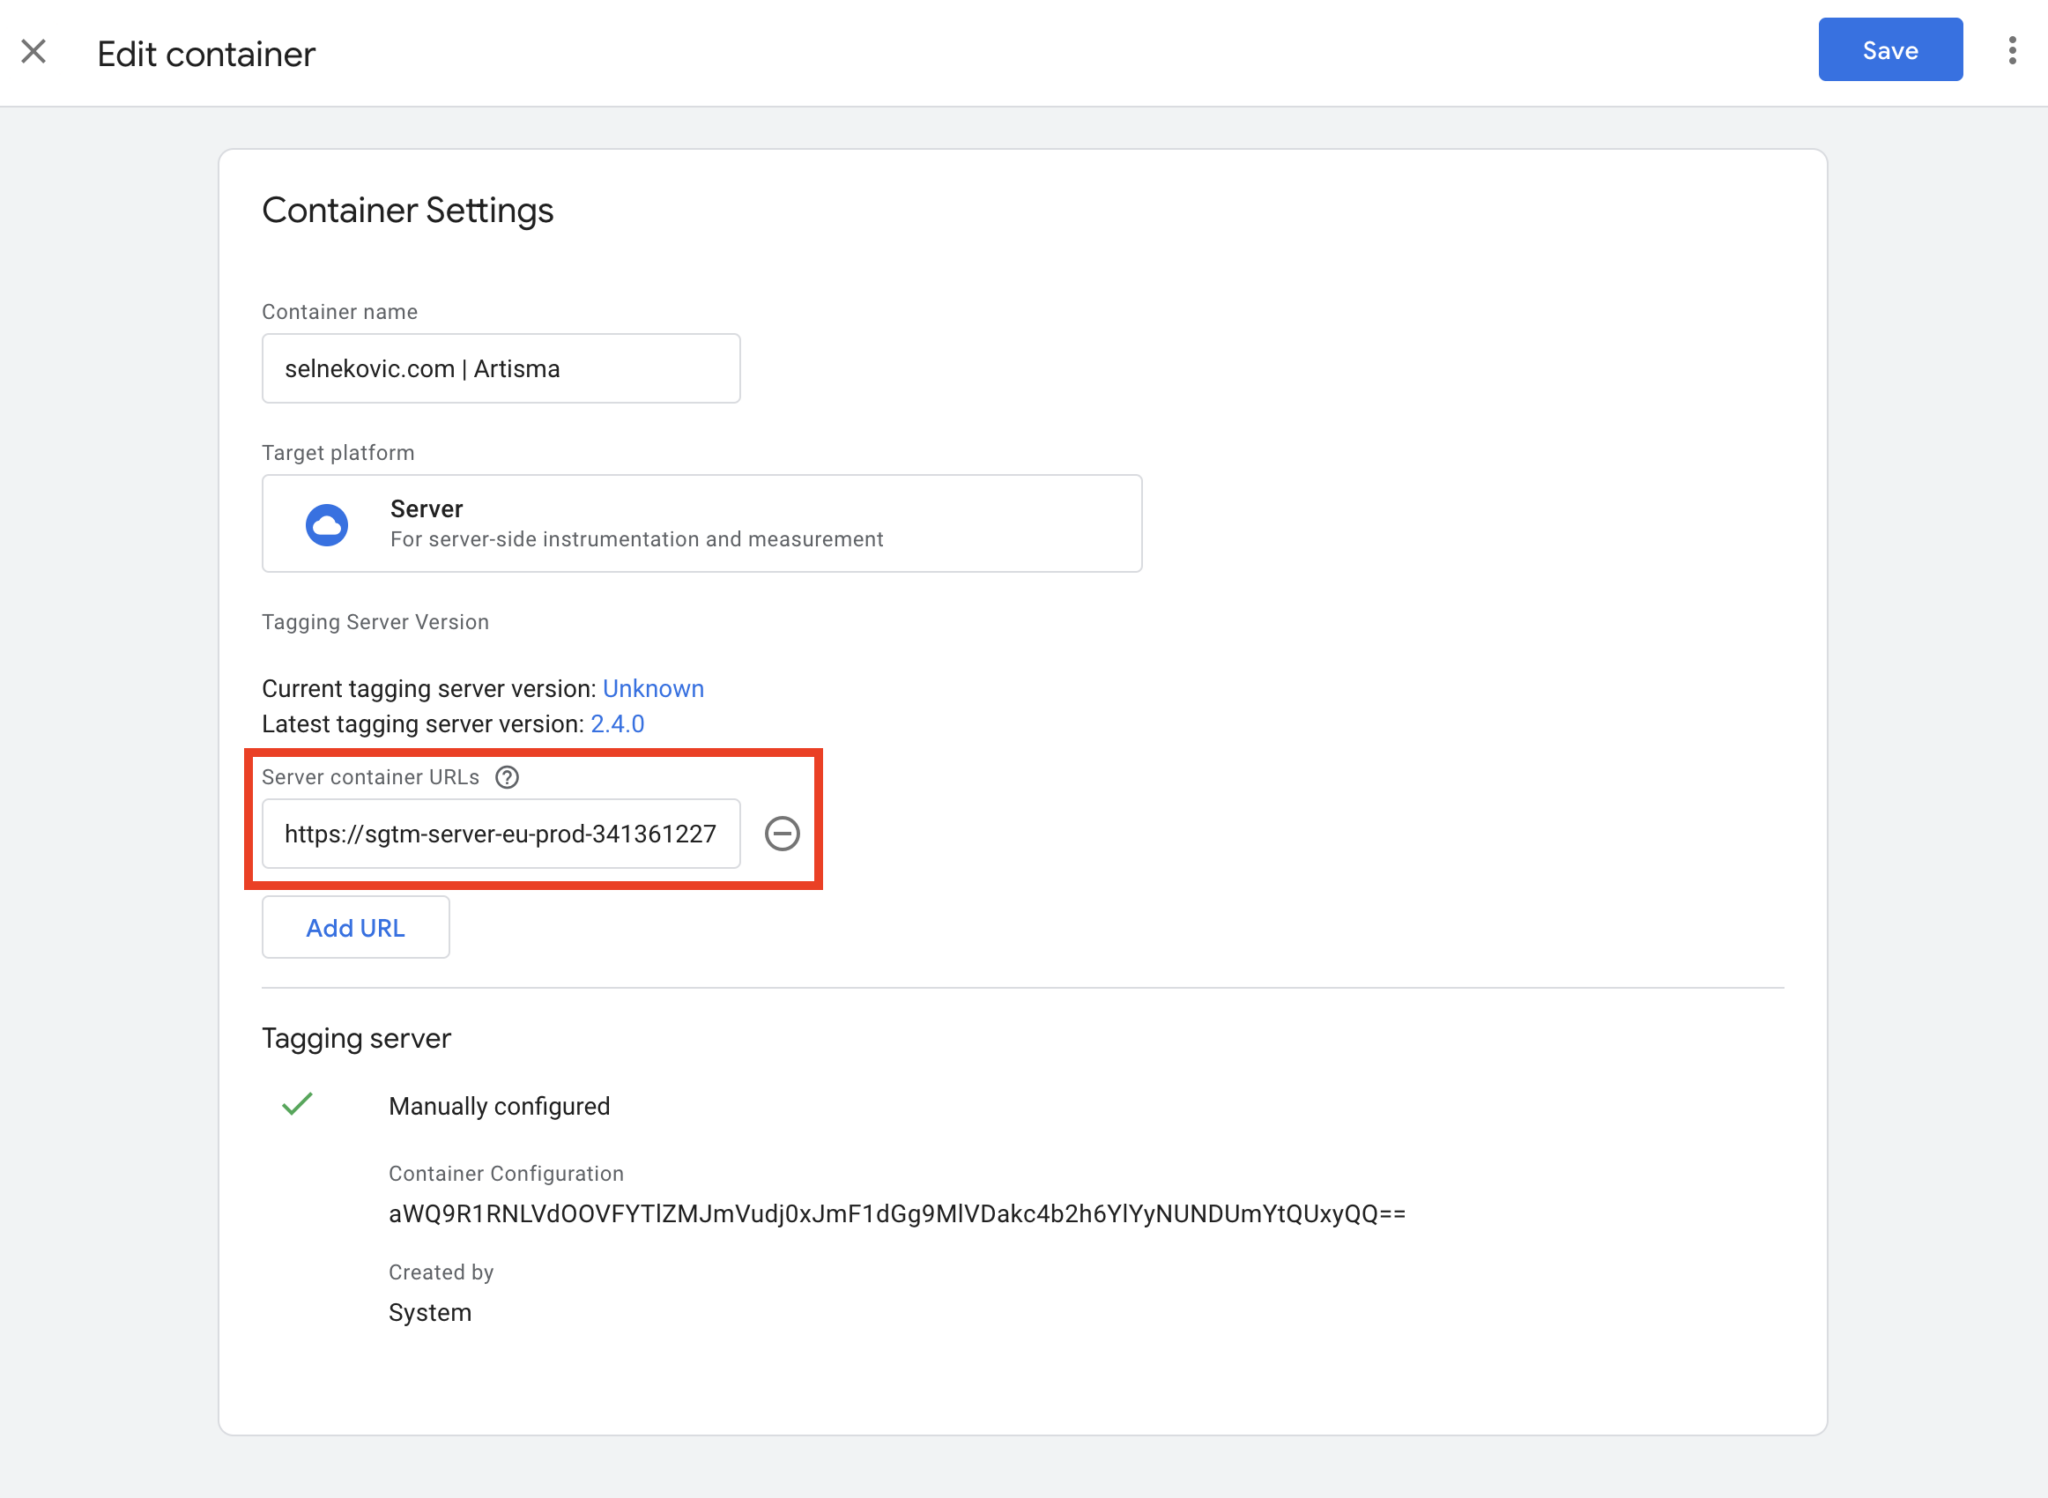This screenshot has height=1498, width=2048.
Task: Open the help icon beside Server container URLs
Action: coord(508,777)
